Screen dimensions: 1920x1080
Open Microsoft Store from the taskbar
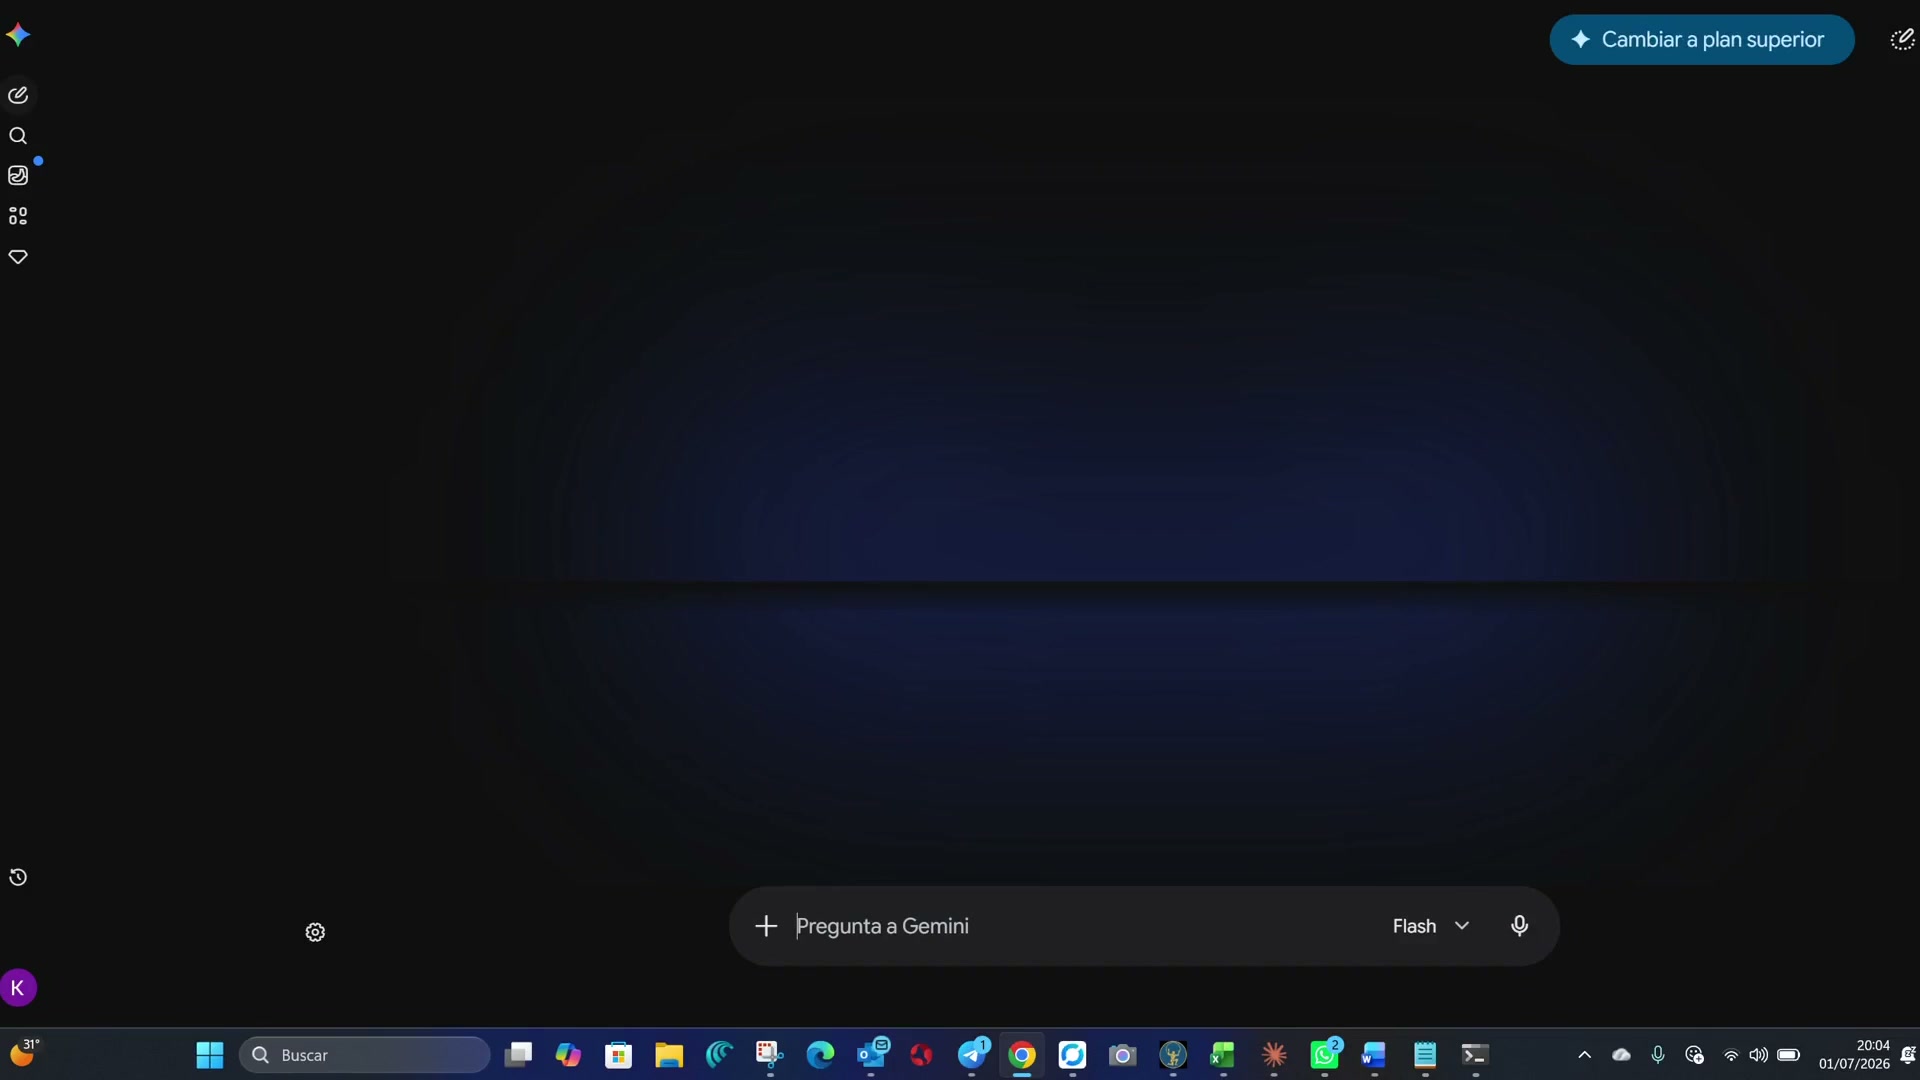pos(619,1055)
